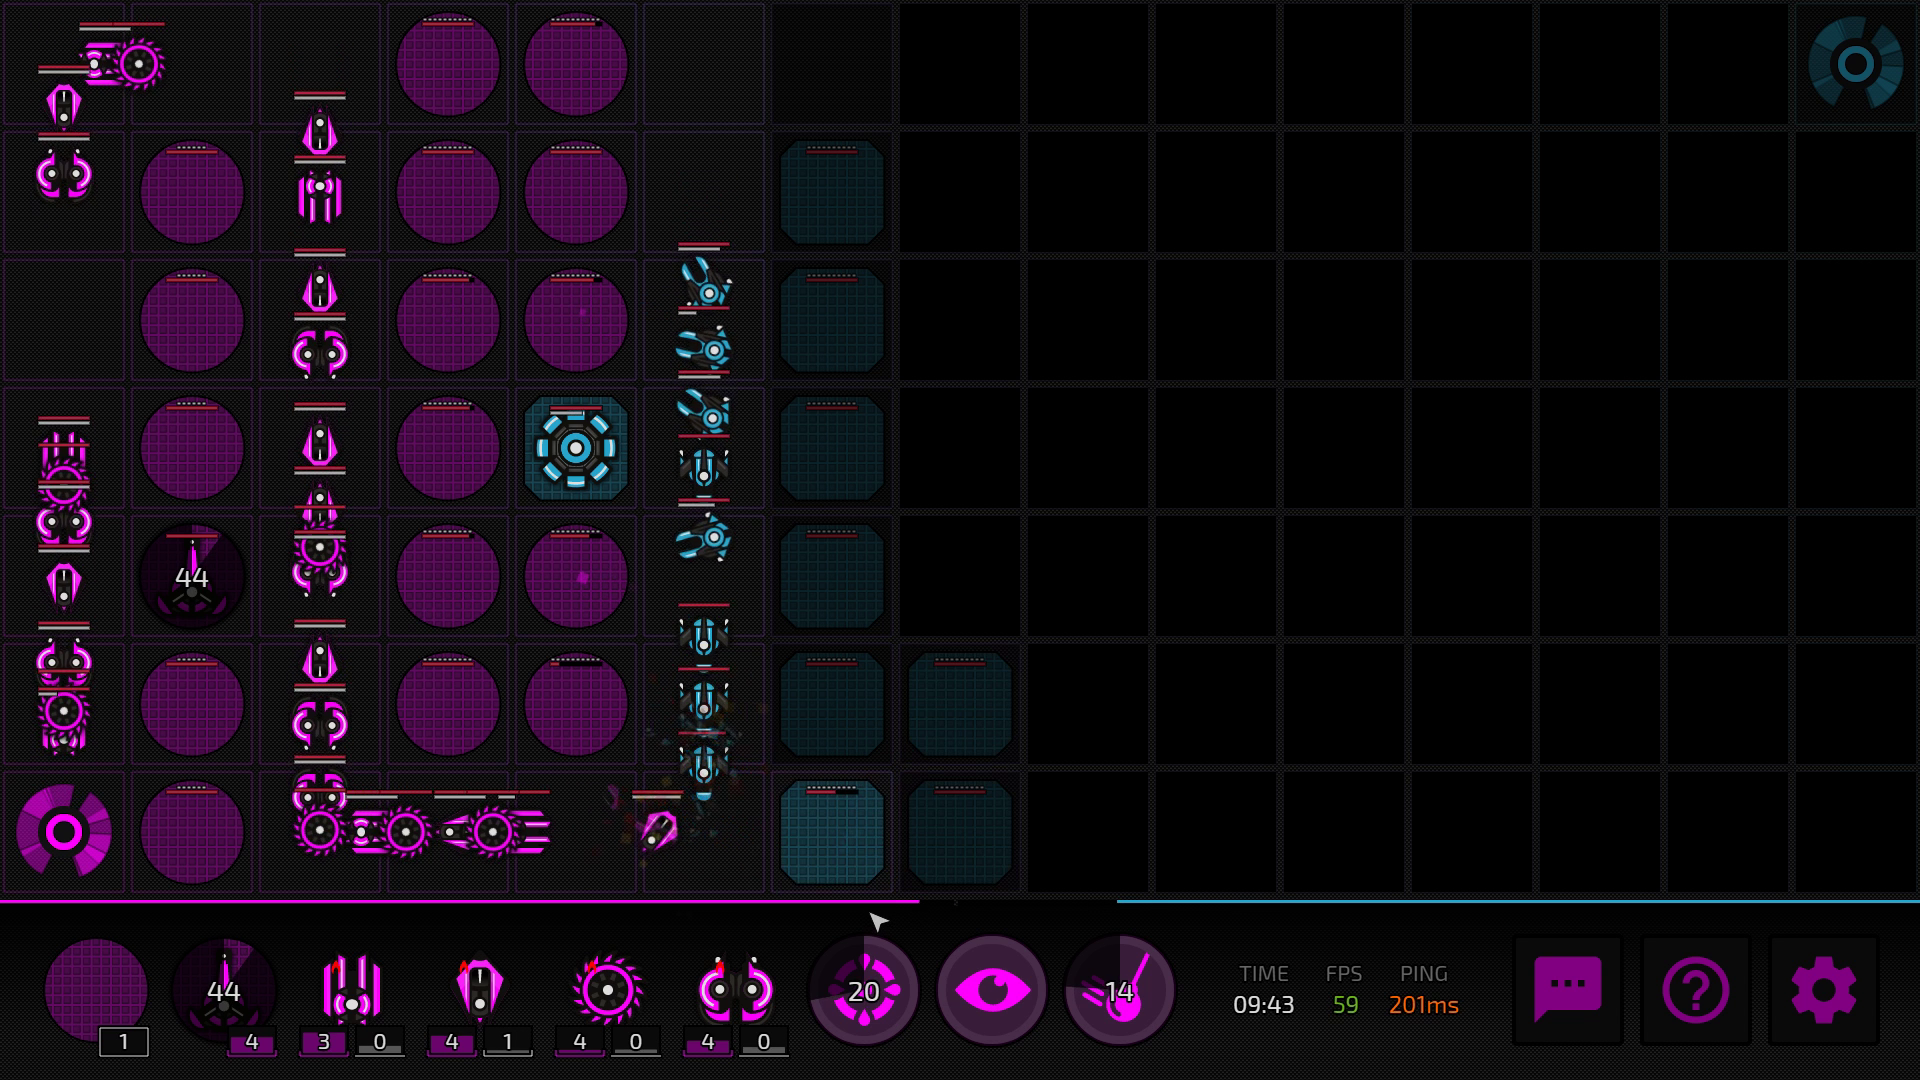Open the settings gear button
This screenshot has width=1920, height=1080.
(x=1823, y=990)
